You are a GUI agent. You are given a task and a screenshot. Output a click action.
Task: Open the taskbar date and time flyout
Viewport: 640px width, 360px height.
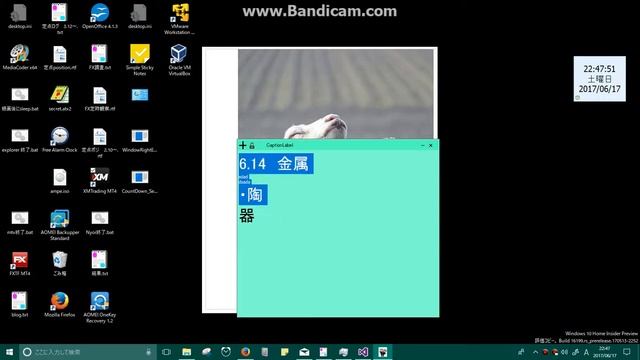click(x=604, y=352)
